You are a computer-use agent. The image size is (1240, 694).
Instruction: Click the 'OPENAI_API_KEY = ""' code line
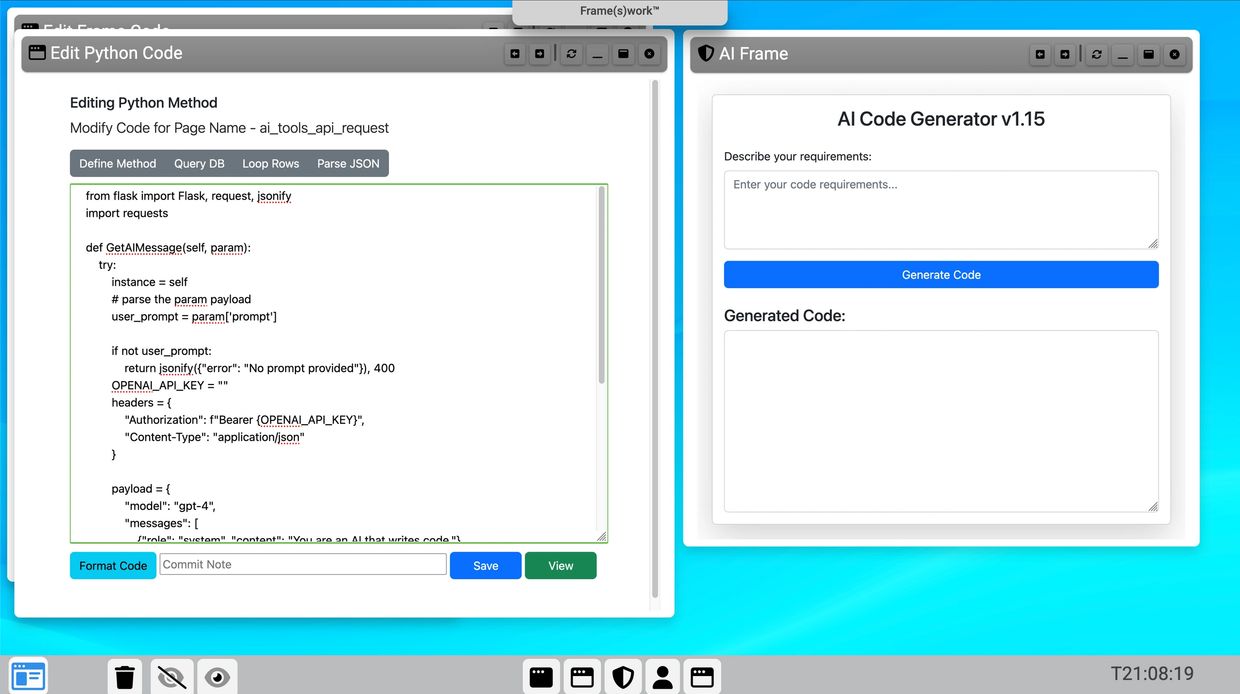170,385
